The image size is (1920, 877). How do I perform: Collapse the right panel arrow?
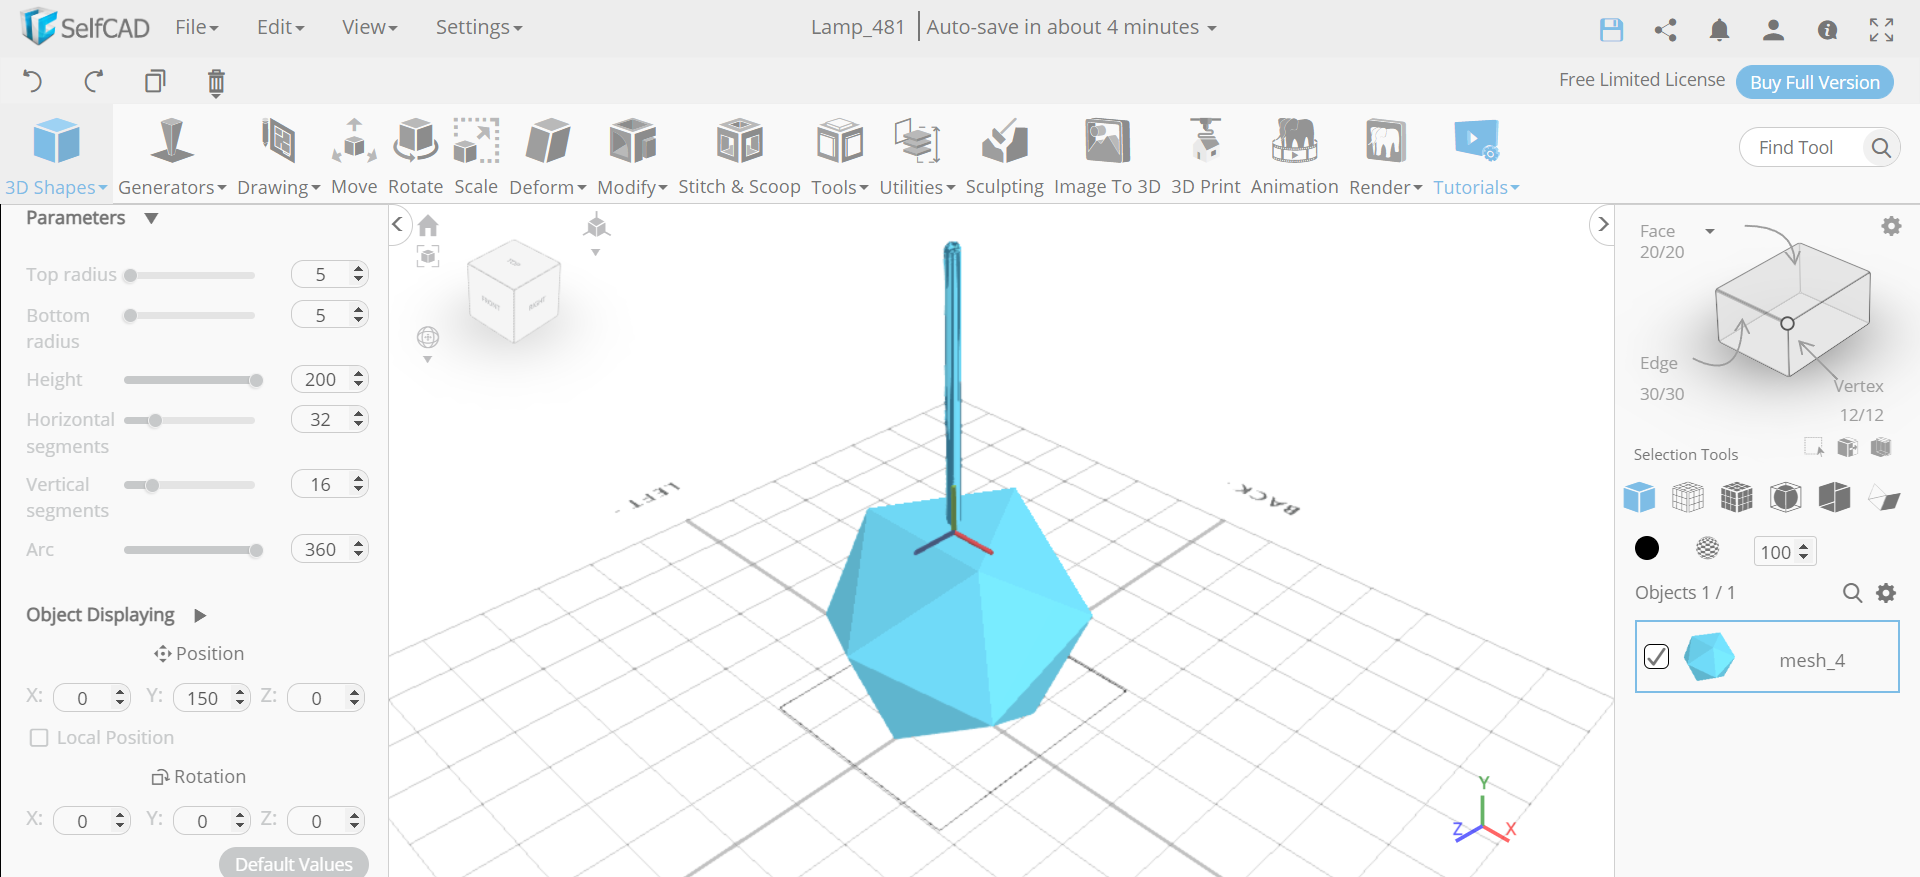pos(1603,224)
